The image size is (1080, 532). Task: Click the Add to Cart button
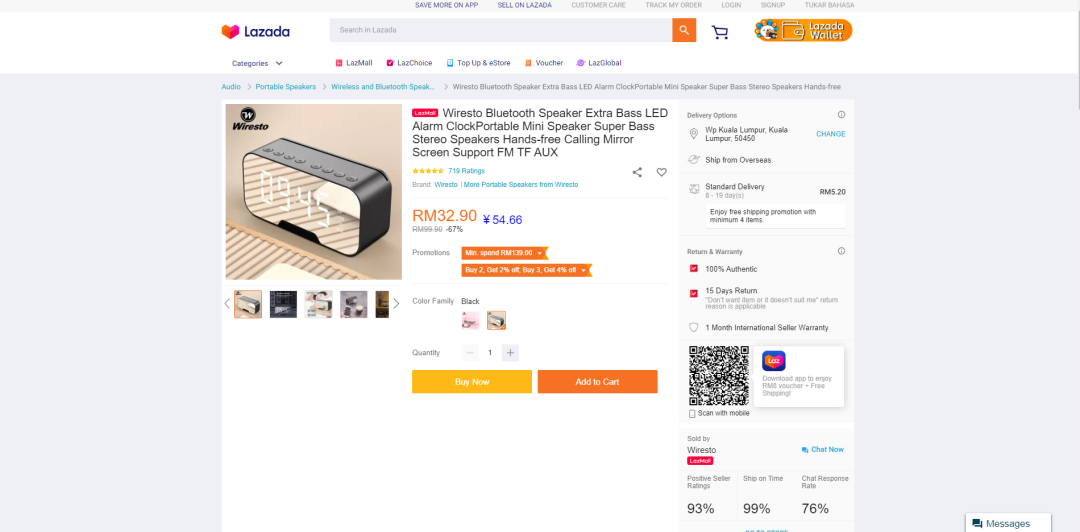tap(597, 382)
